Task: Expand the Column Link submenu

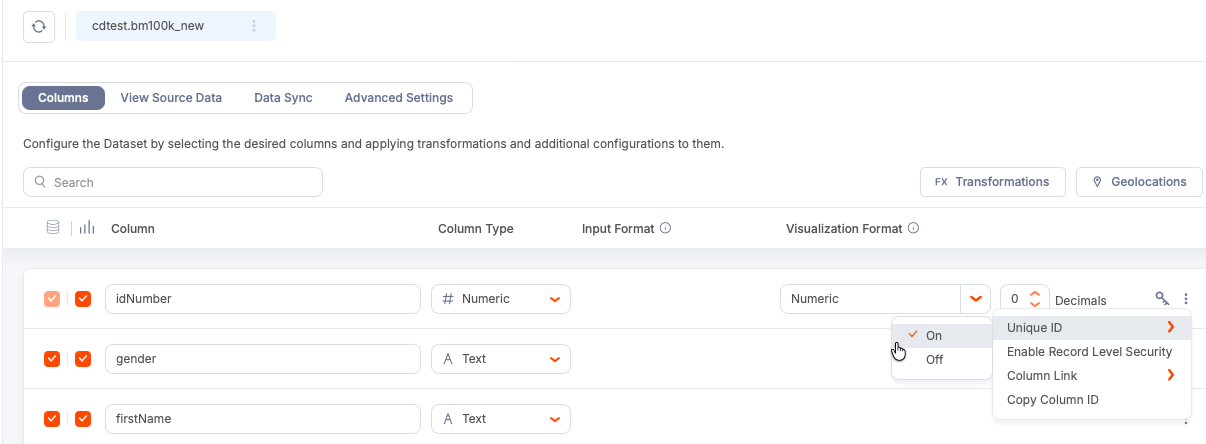Action: (1091, 376)
